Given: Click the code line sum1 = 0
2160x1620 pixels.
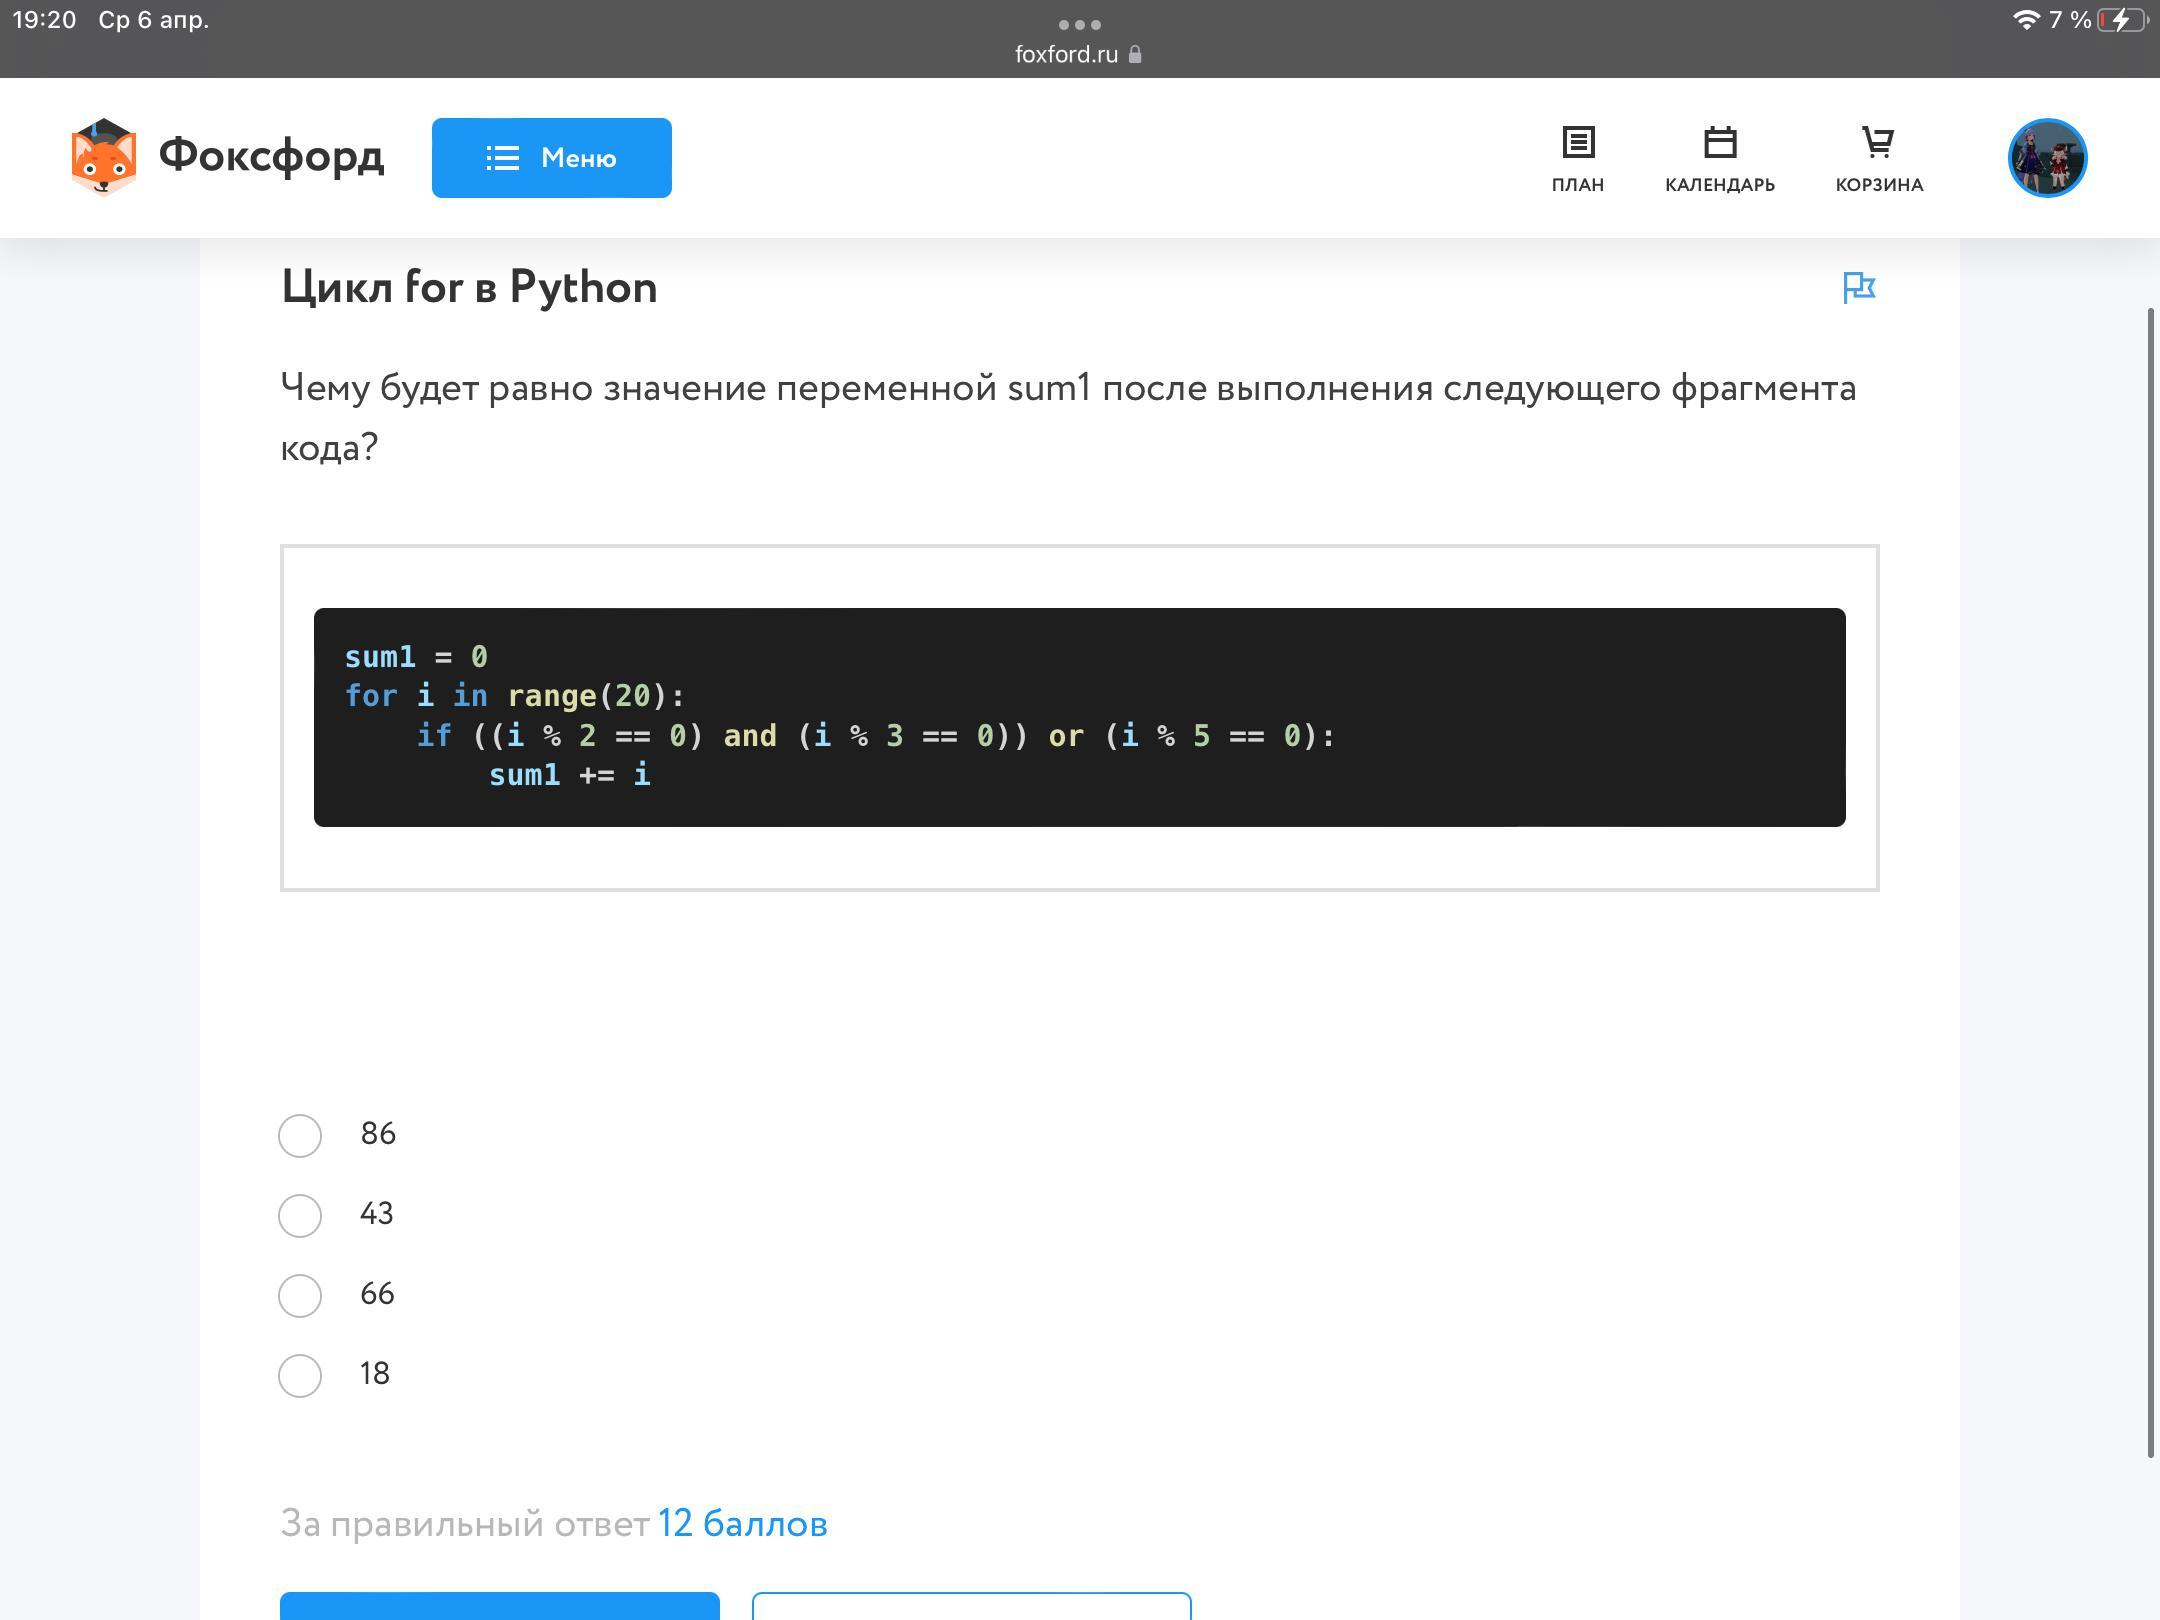Looking at the screenshot, I should coord(416,657).
